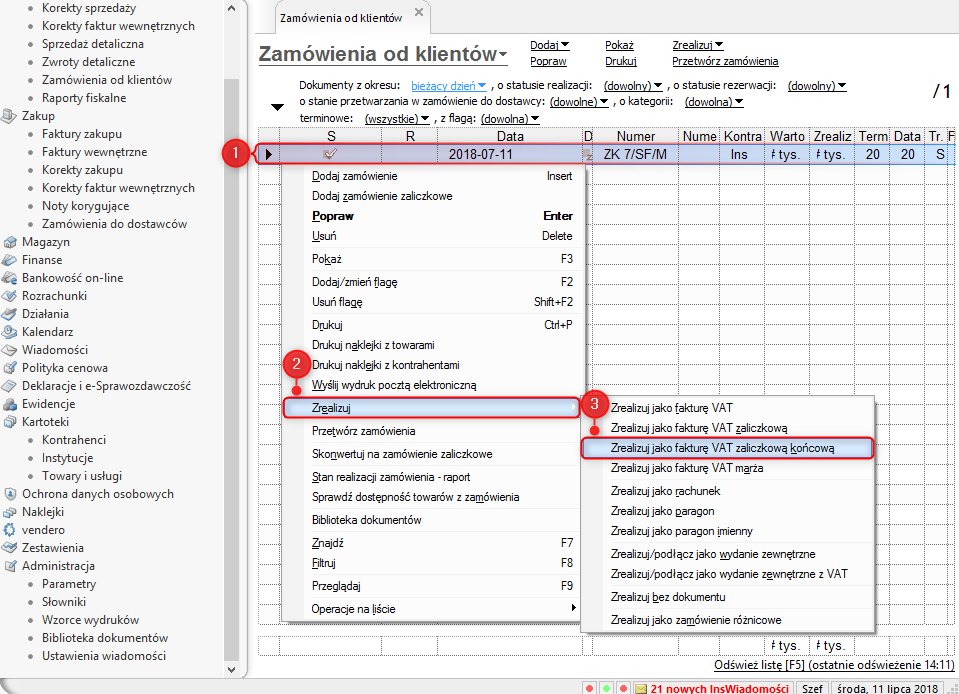Open Towary i usługi in sidebar

pos(81,476)
